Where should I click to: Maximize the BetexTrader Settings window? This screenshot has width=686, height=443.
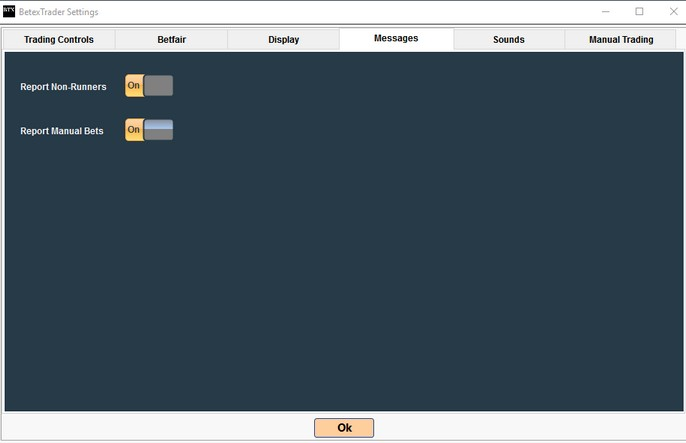tap(639, 12)
